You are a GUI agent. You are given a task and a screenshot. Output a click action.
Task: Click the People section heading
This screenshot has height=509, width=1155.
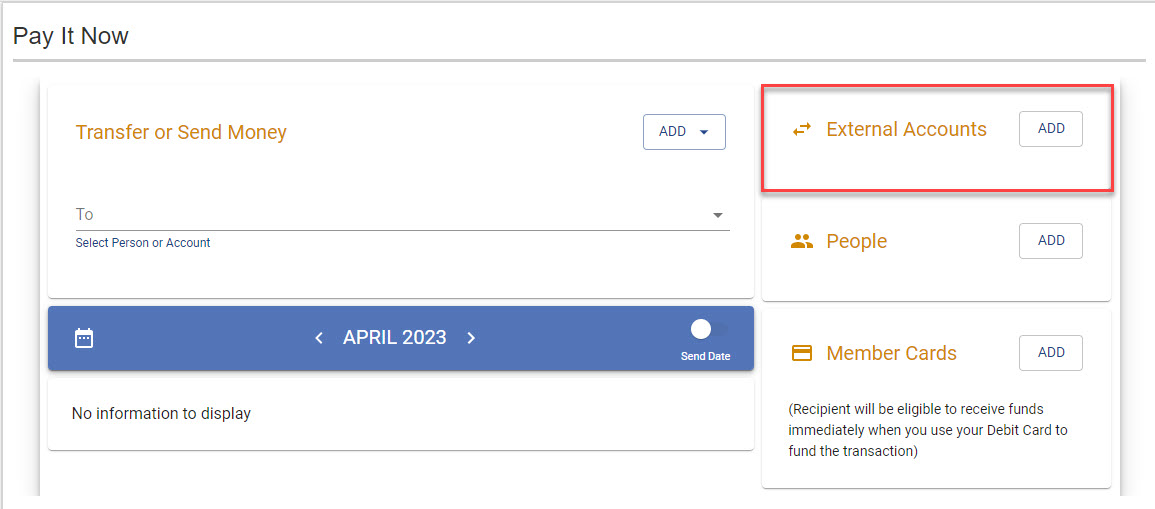coord(856,242)
